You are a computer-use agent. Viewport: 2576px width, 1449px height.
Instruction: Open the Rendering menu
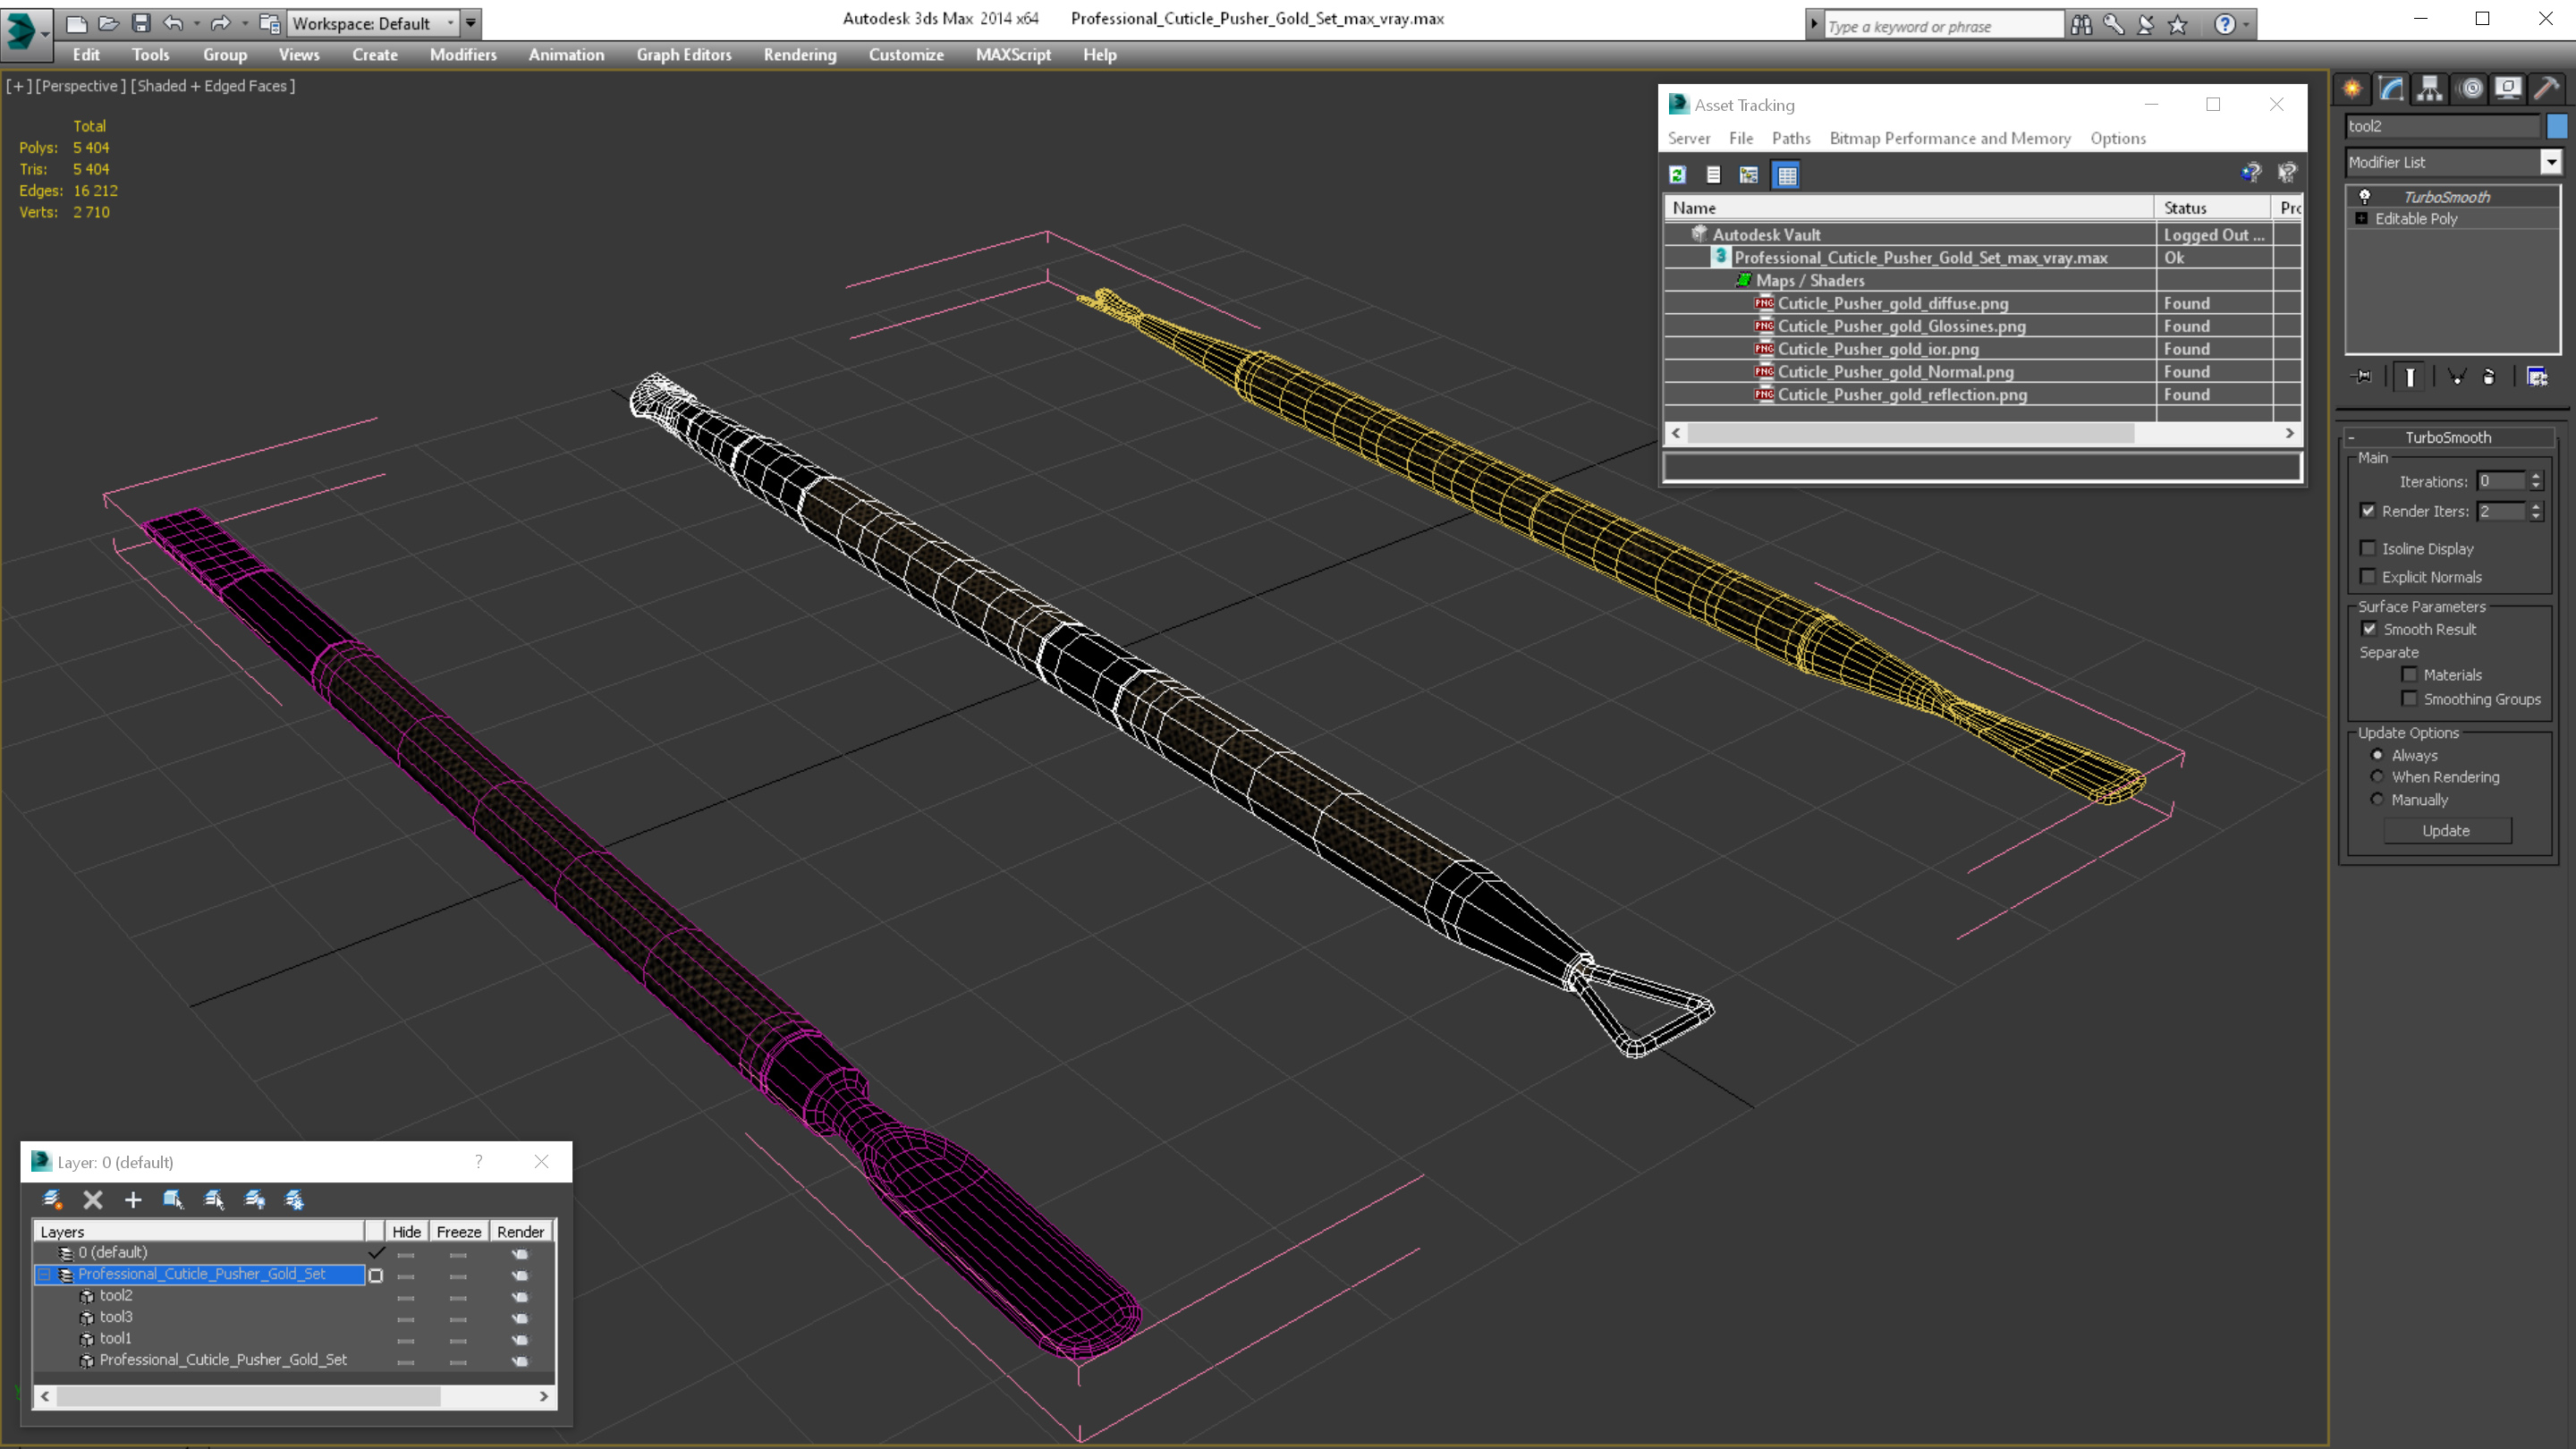(800, 55)
